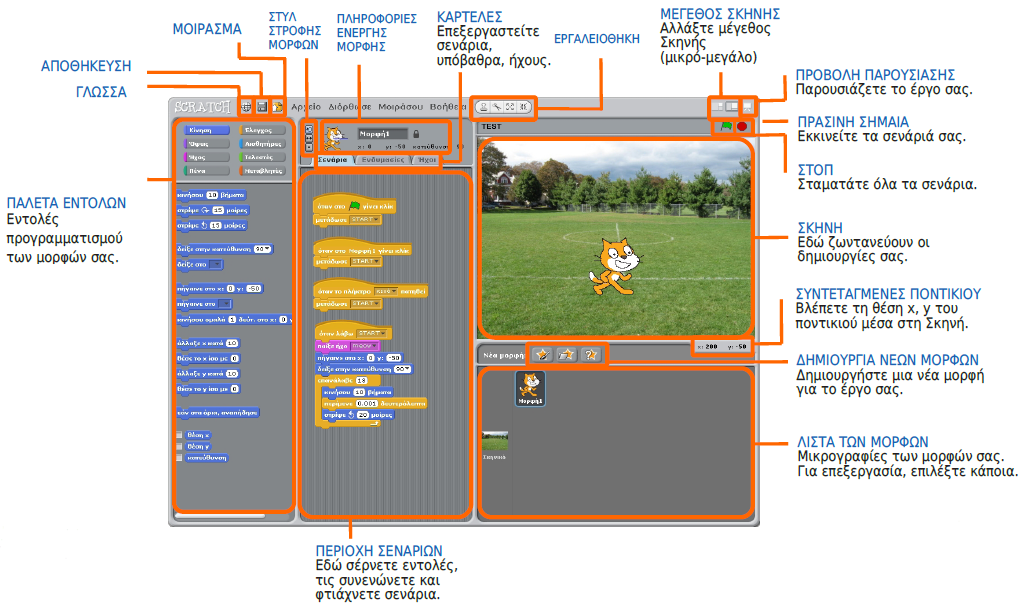Open the Διόρθωσε menu
Image resolution: width=1024 pixels, height=607 pixels.
pyautogui.click(x=349, y=107)
